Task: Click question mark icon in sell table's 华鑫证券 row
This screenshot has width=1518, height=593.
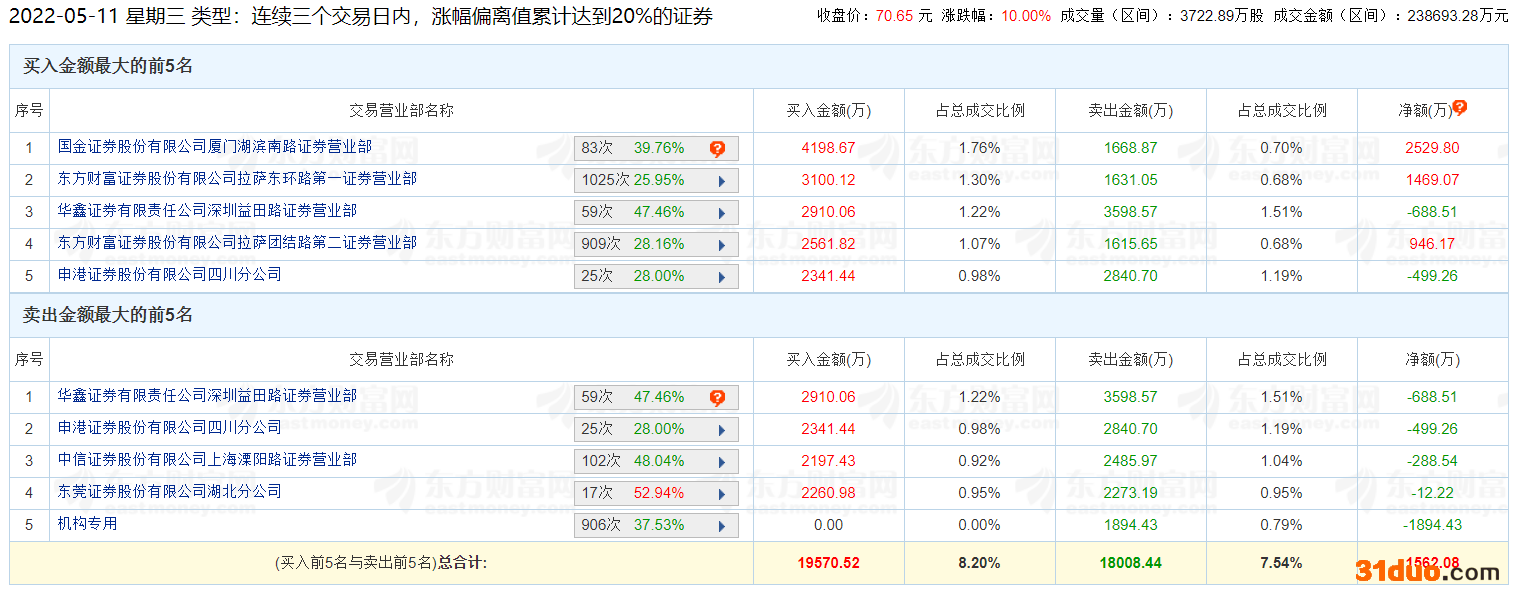Action: coord(717,398)
